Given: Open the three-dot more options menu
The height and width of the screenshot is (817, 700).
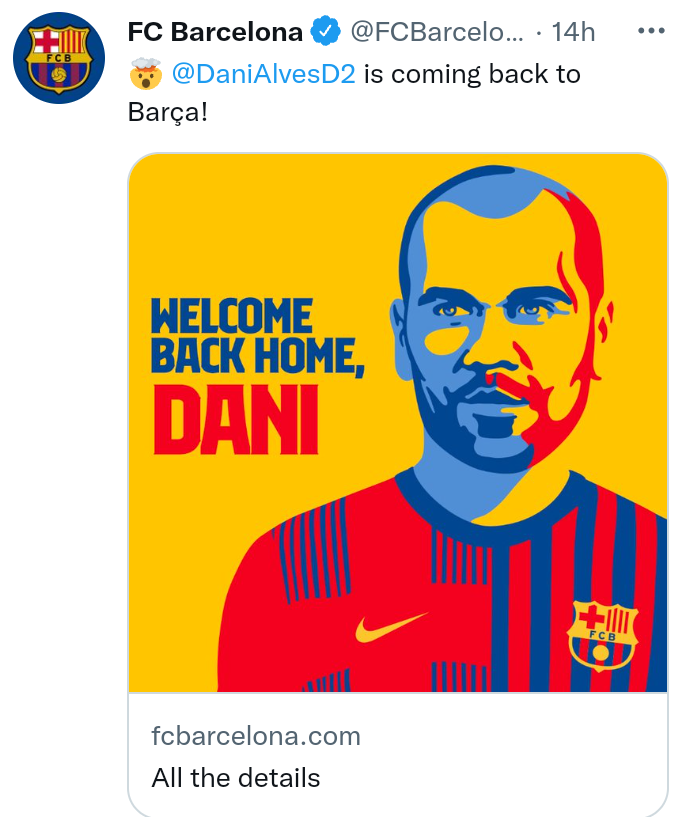Looking at the screenshot, I should click(x=651, y=31).
